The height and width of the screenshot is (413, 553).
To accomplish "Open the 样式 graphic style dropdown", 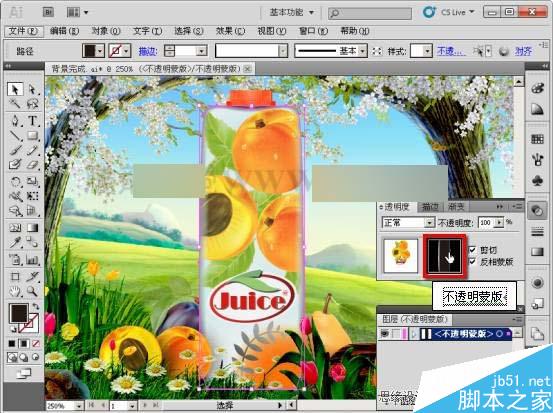I will coord(428,51).
